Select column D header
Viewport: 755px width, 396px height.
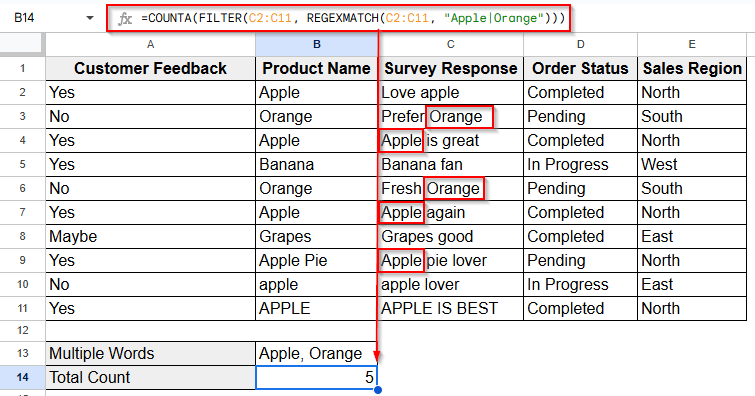point(580,44)
